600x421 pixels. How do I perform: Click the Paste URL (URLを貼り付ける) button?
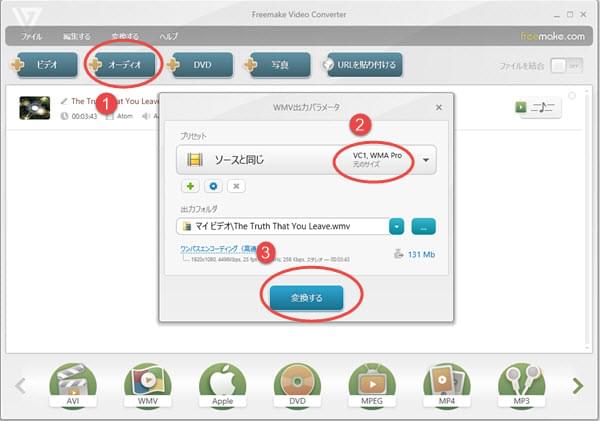[x=362, y=65]
